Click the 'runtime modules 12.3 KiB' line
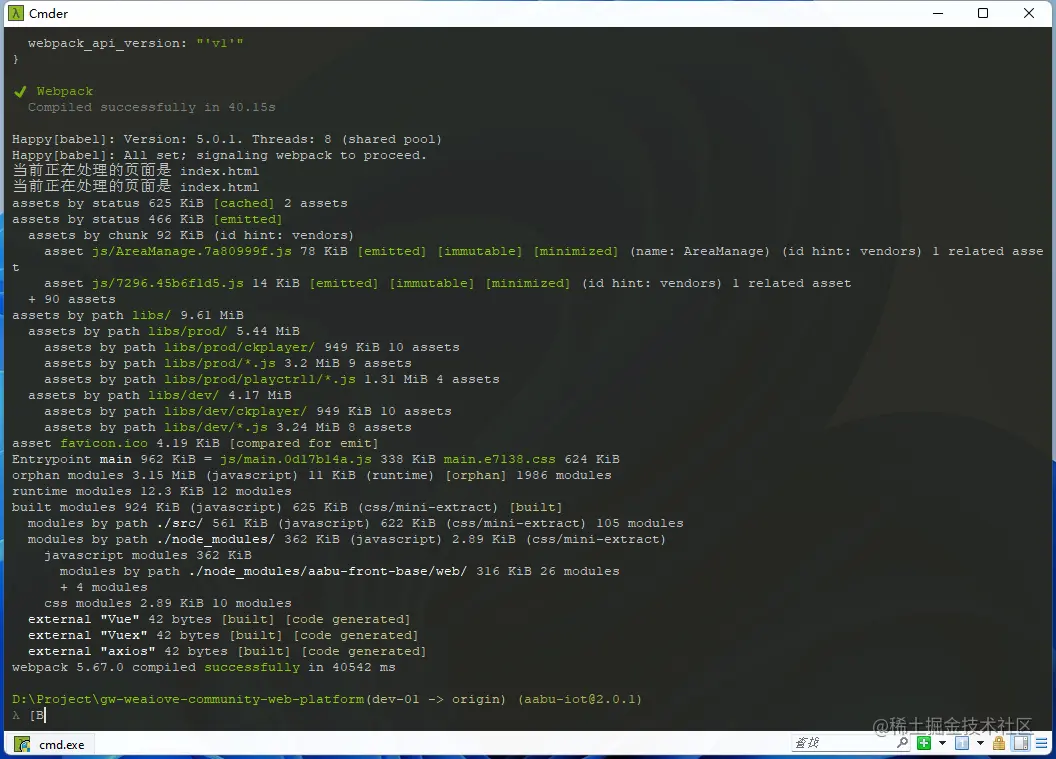The image size is (1056, 759). click(x=152, y=491)
